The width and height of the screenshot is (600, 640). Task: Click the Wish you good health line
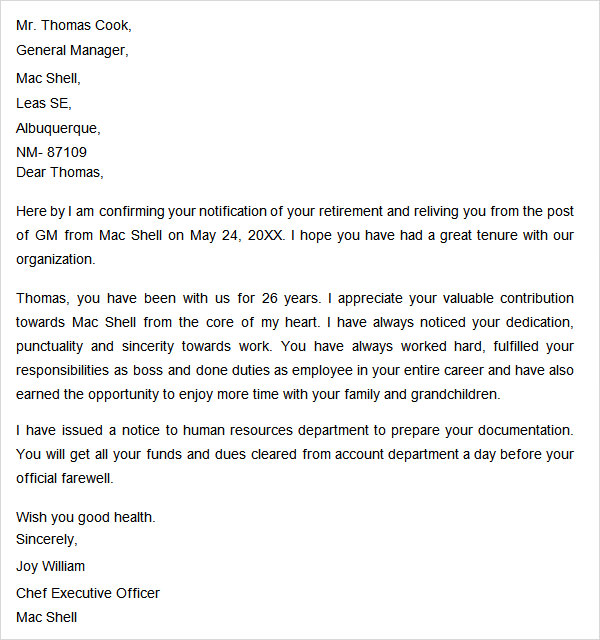86,518
